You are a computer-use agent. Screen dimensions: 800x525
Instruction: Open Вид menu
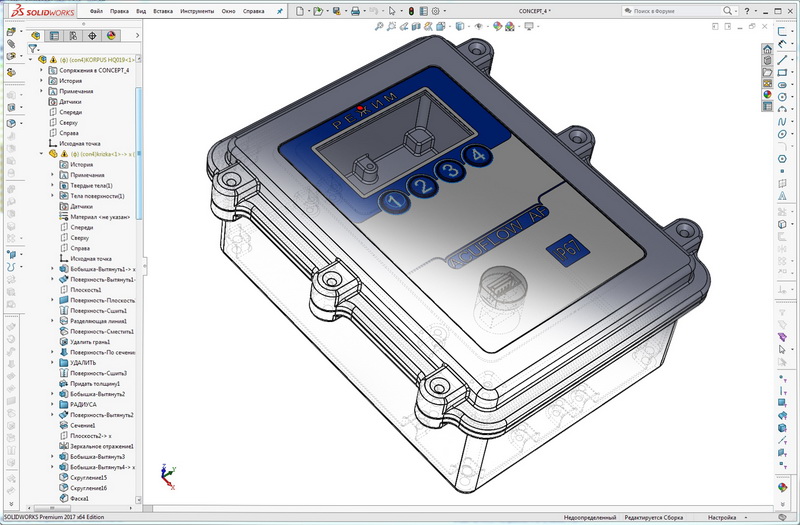pos(141,11)
